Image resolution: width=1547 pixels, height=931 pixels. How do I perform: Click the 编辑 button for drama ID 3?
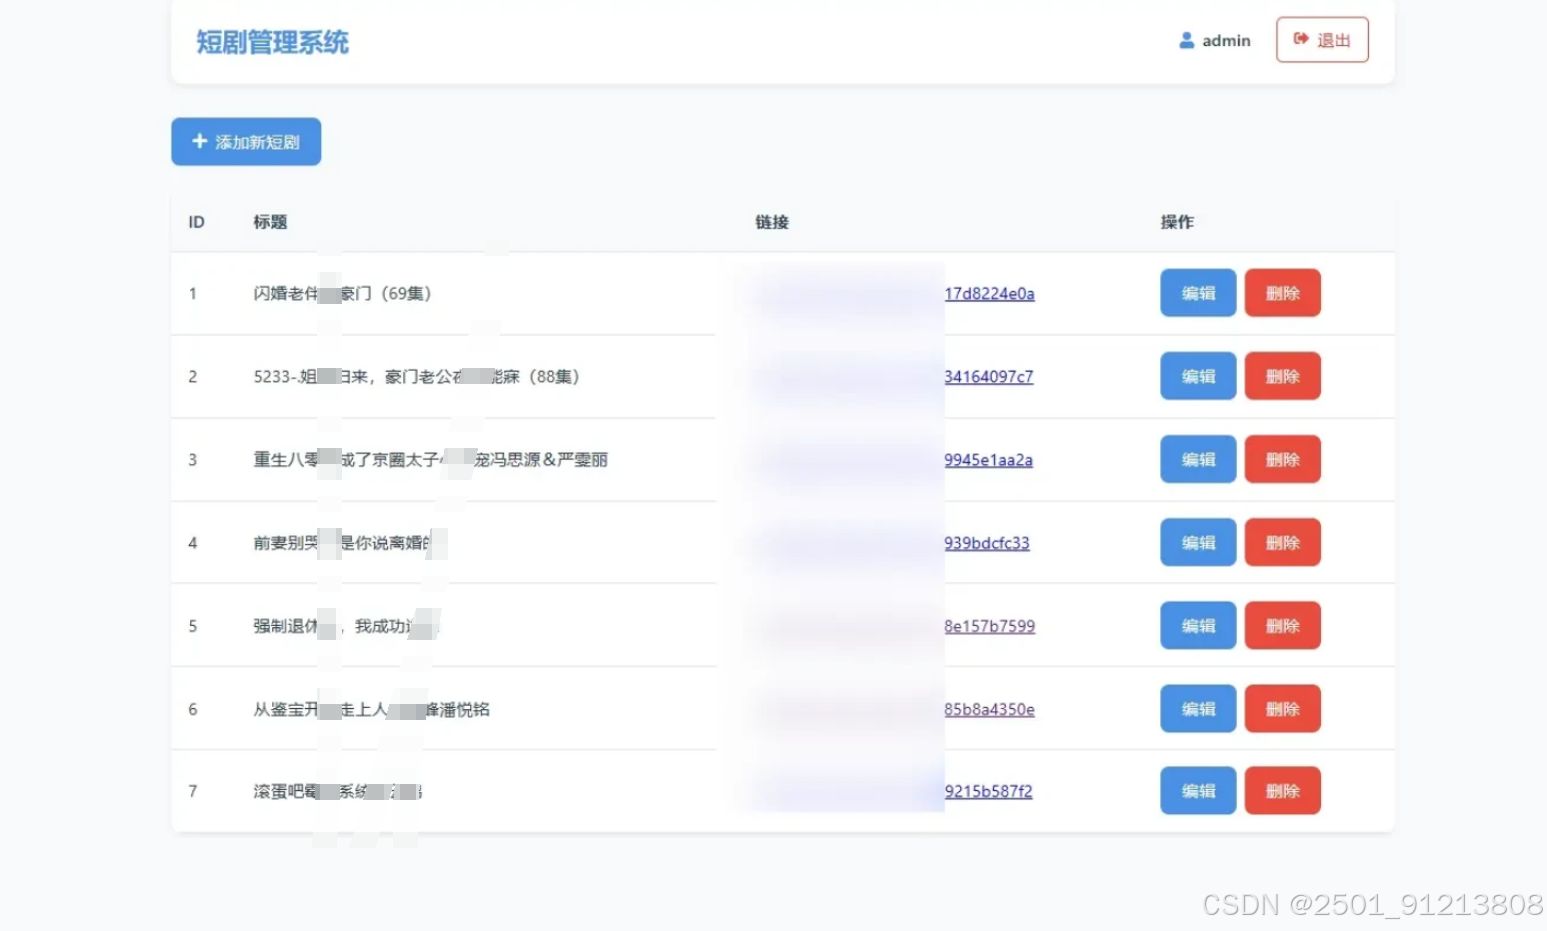[1197, 459]
